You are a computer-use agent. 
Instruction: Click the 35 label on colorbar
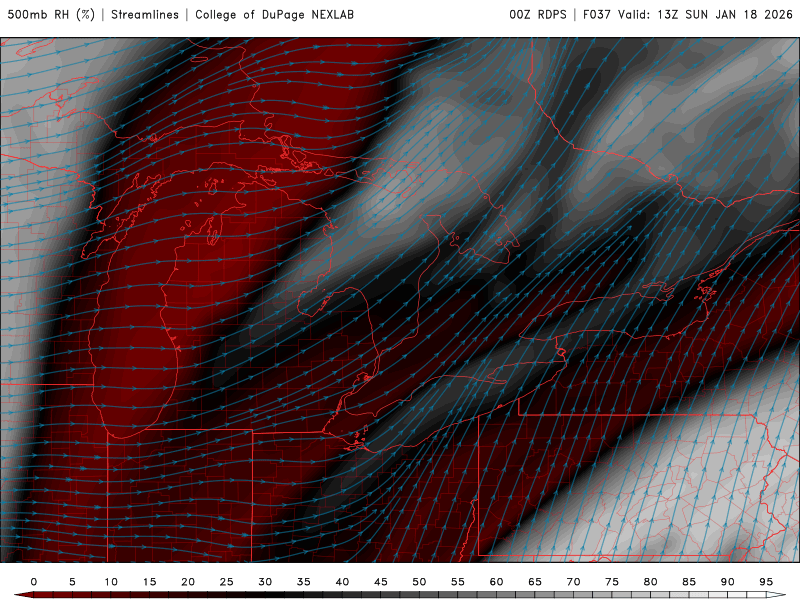(x=304, y=582)
